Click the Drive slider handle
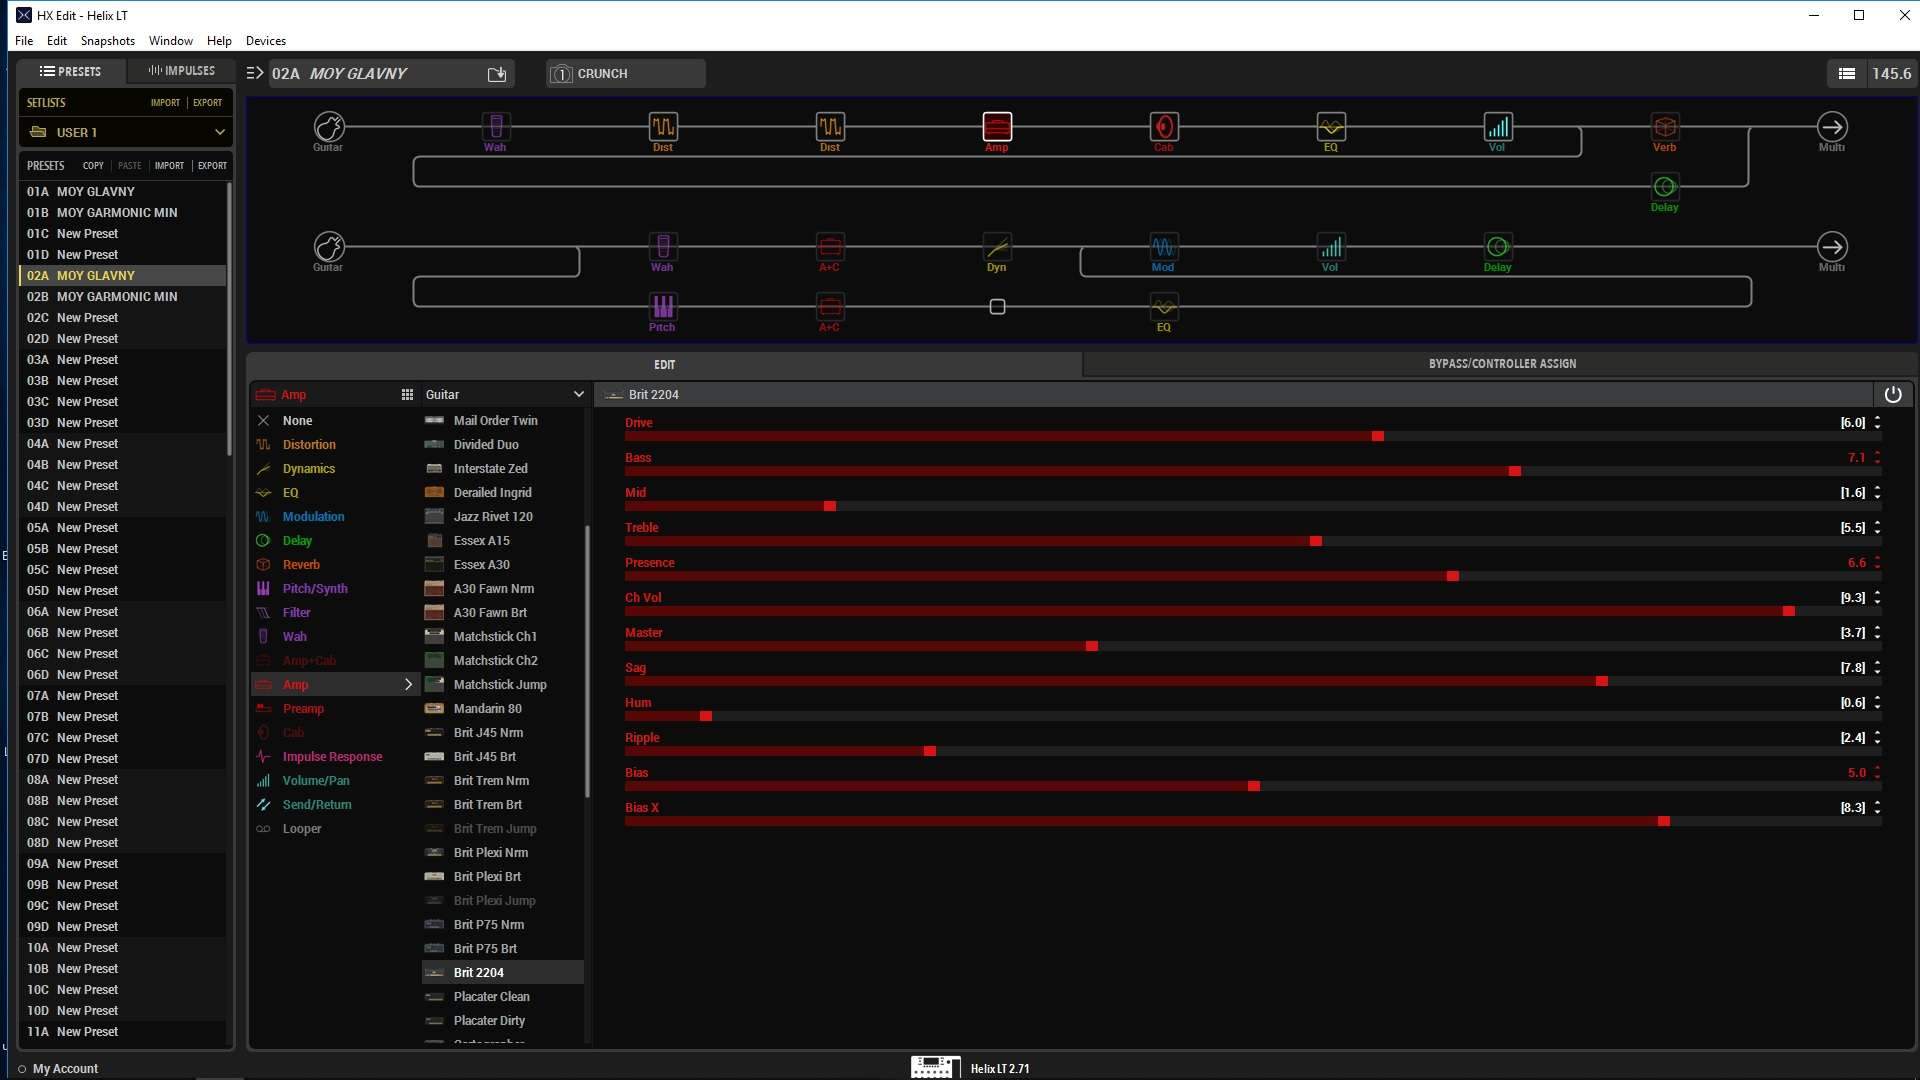Screen dimensions: 1920x1080 pyautogui.click(x=1377, y=437)
